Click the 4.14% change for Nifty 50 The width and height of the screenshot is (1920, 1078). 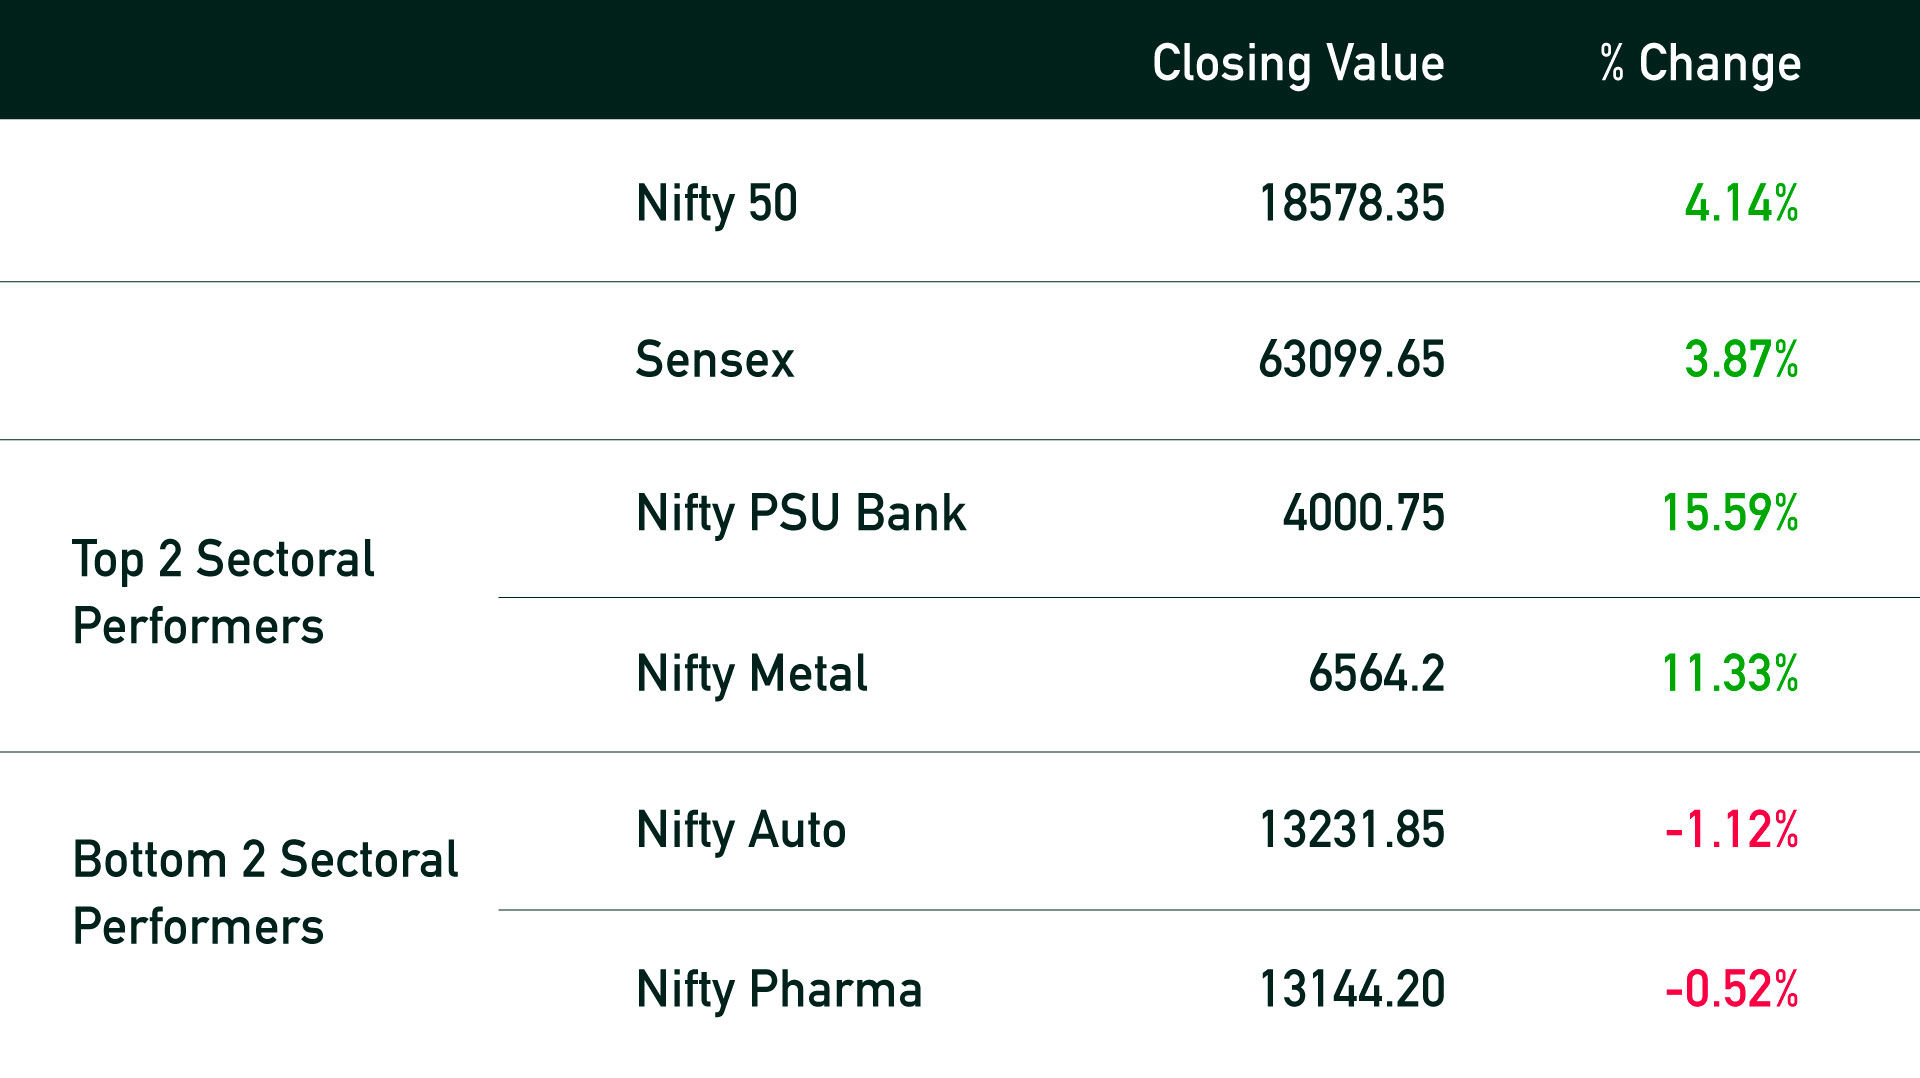click(1741, 203)
